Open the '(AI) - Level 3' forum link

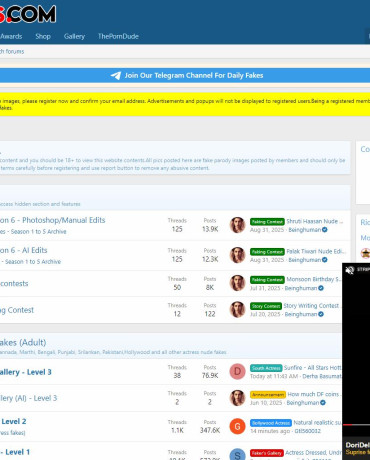28,398
